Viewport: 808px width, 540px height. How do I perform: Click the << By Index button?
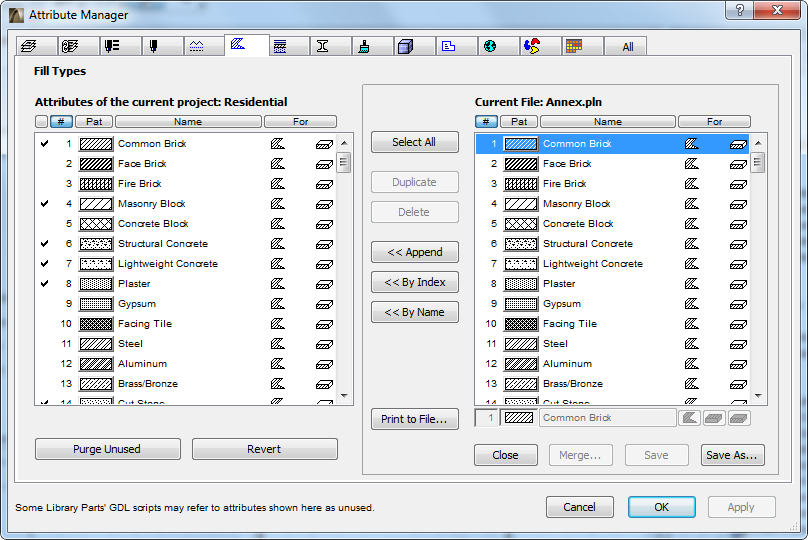pos(414,282)
